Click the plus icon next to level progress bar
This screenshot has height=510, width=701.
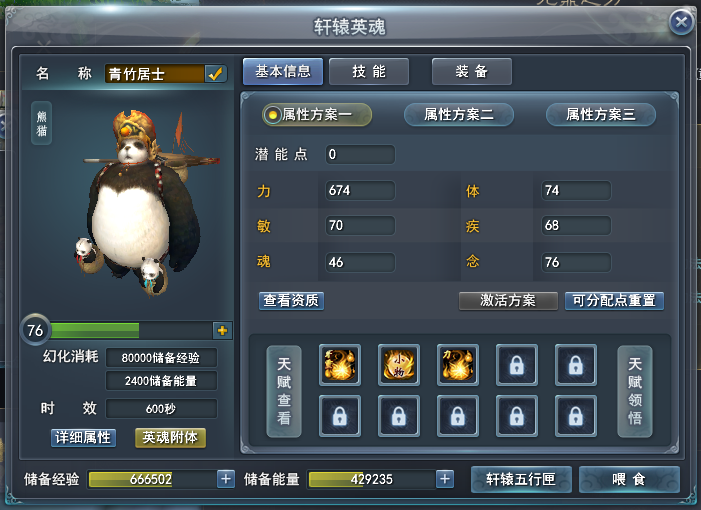(222, 330)
